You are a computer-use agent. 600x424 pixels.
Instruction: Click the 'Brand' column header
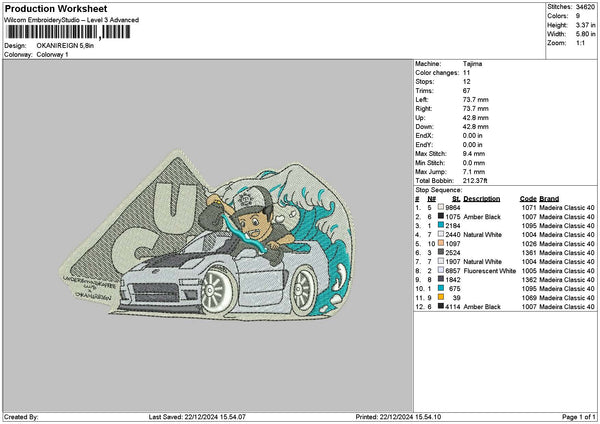point(549,199)
